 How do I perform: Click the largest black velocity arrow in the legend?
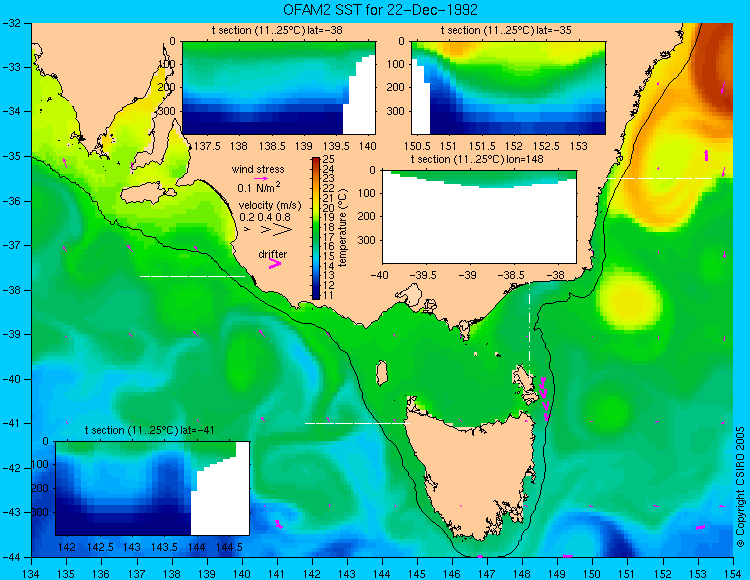(282, 229)
